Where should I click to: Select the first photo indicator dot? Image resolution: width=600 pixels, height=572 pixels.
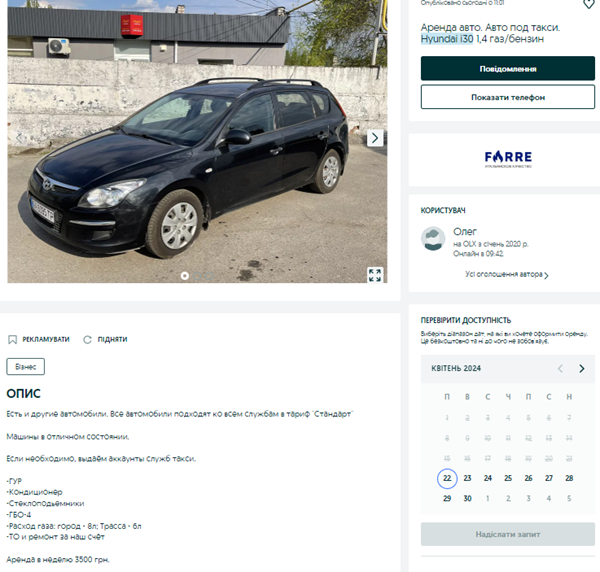184,275
